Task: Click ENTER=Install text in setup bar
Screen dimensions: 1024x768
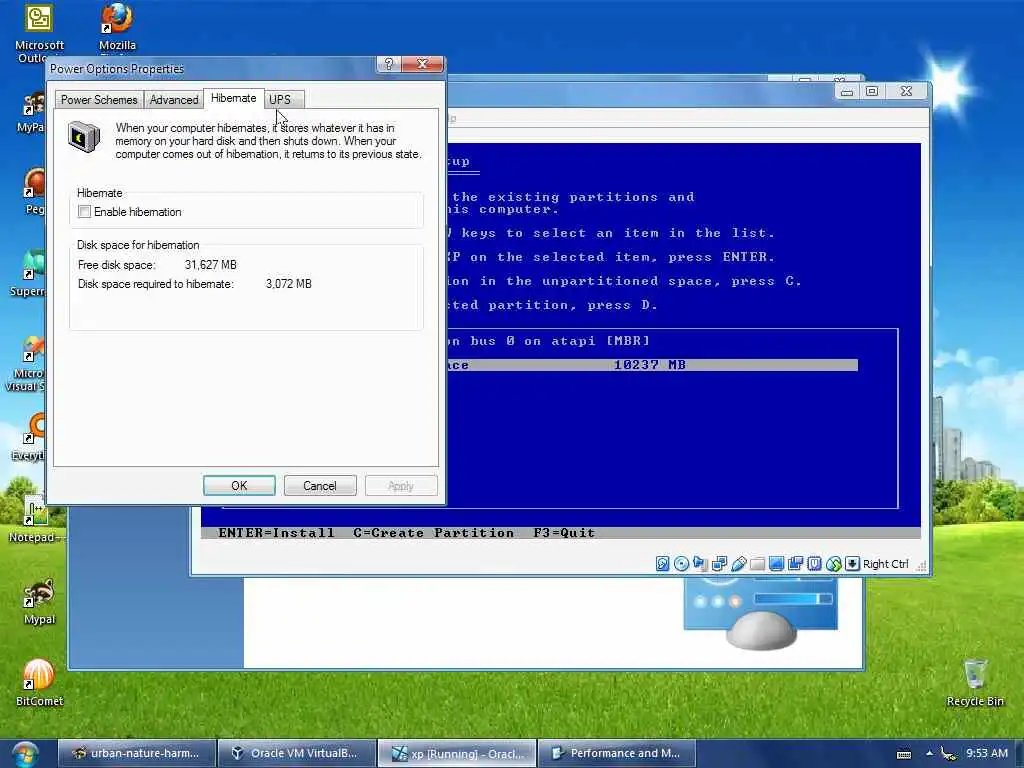Action: [276, 533]
